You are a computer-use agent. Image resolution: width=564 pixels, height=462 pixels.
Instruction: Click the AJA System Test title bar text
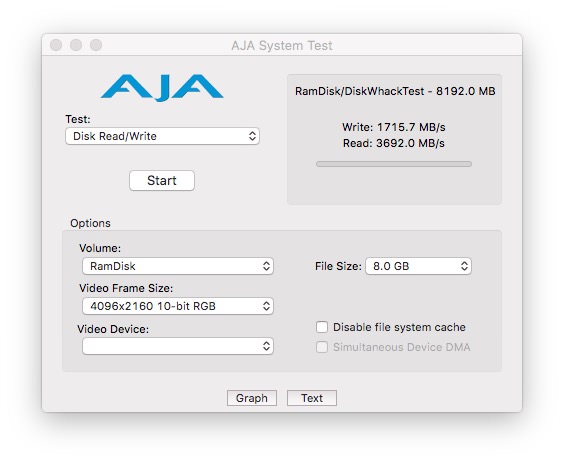point(282,46)
